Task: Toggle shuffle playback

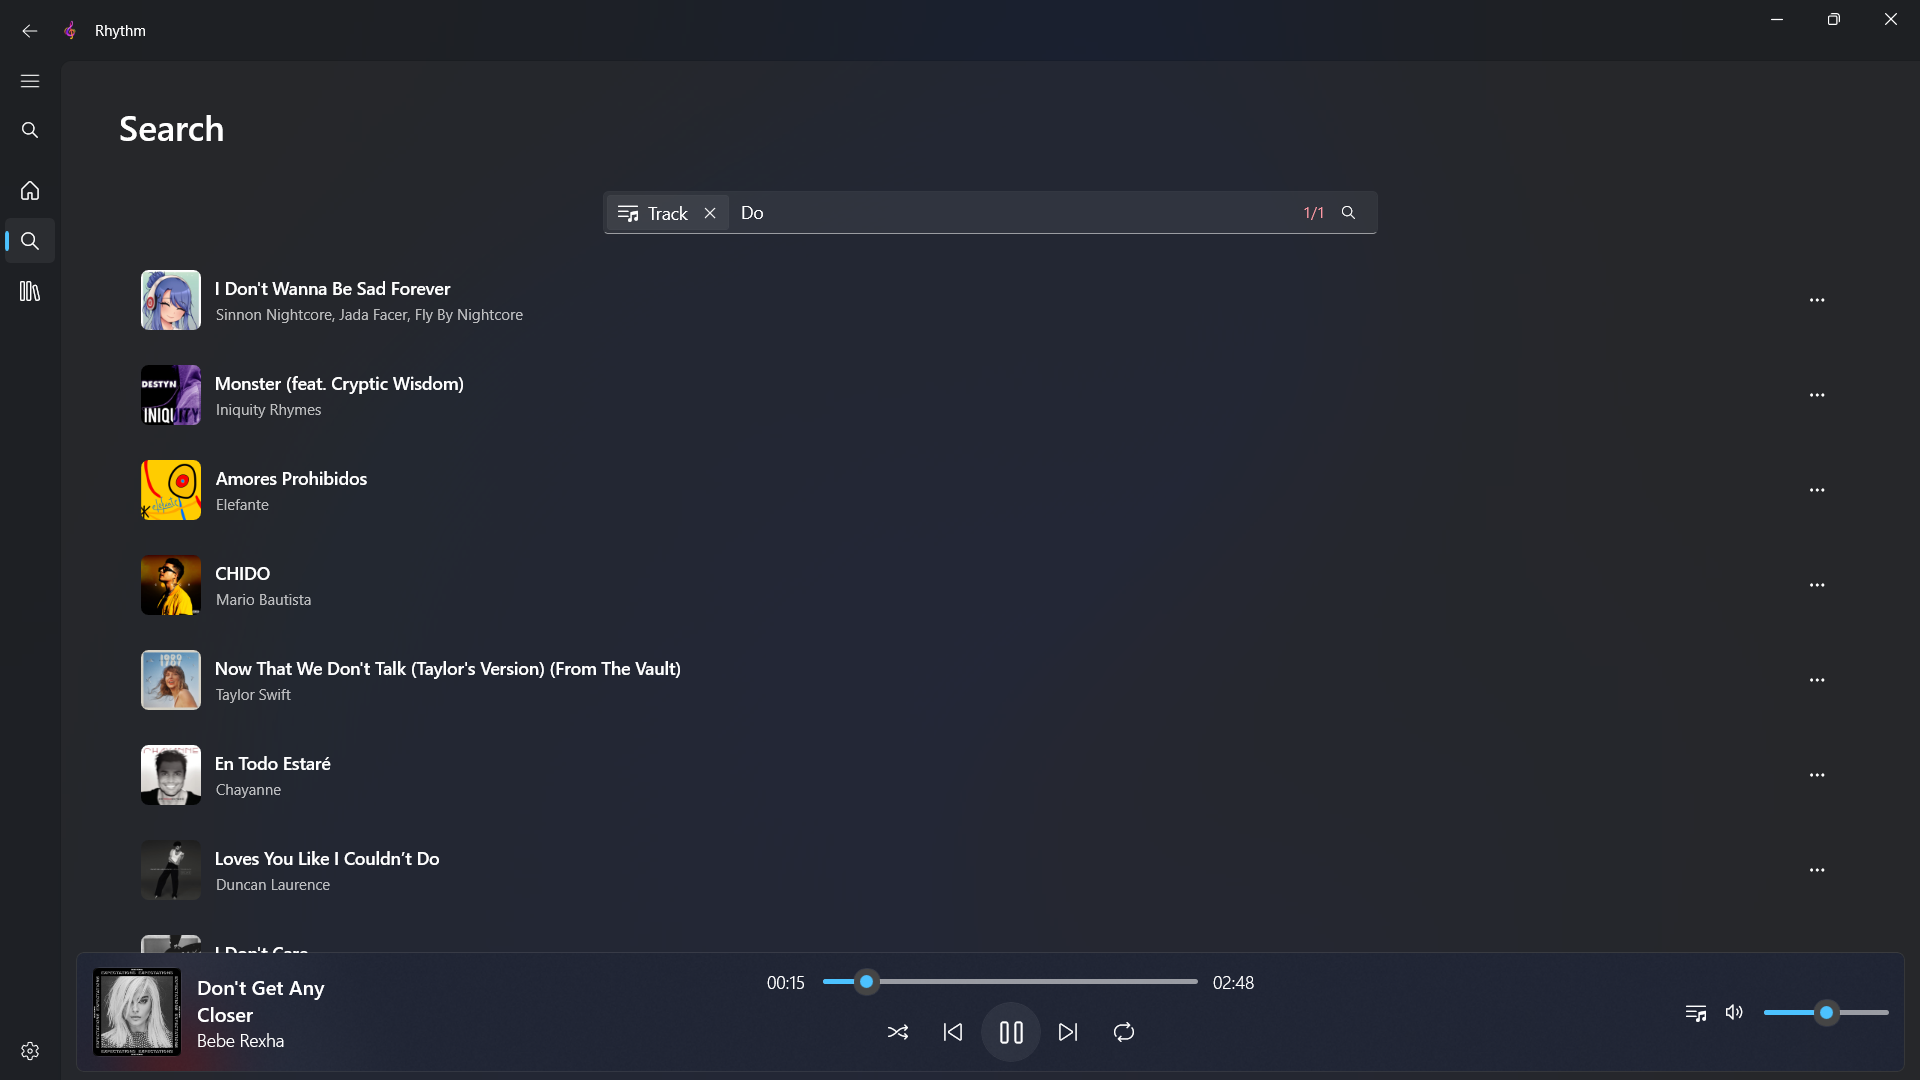Action: click(x=897, y=1032)
